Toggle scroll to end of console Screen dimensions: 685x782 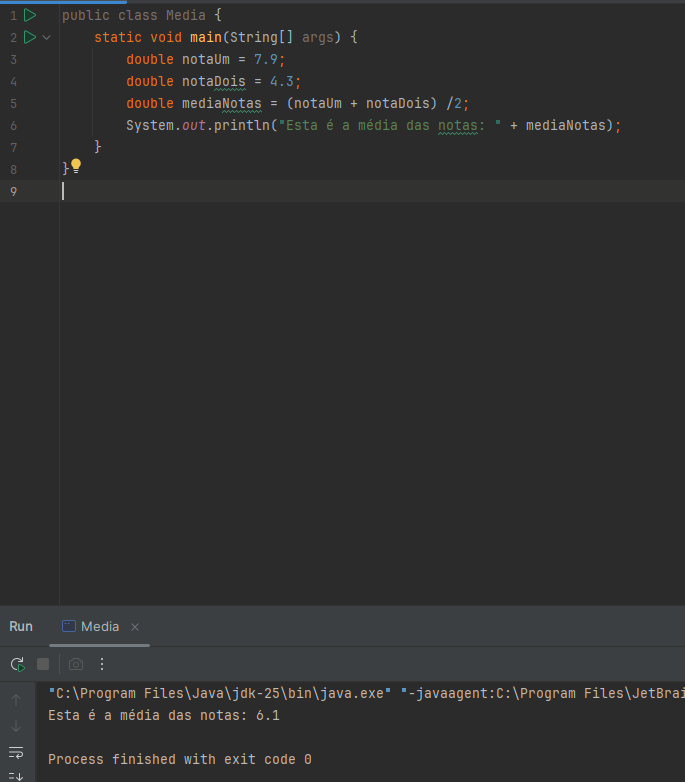pyautogui.click(x=16, y=775)
